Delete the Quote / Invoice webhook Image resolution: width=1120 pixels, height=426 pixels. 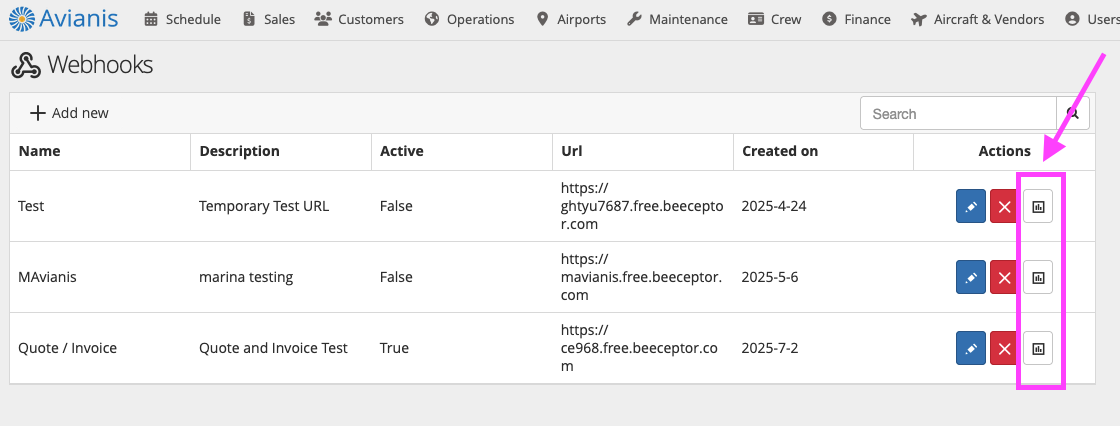tap(1004, 348)
